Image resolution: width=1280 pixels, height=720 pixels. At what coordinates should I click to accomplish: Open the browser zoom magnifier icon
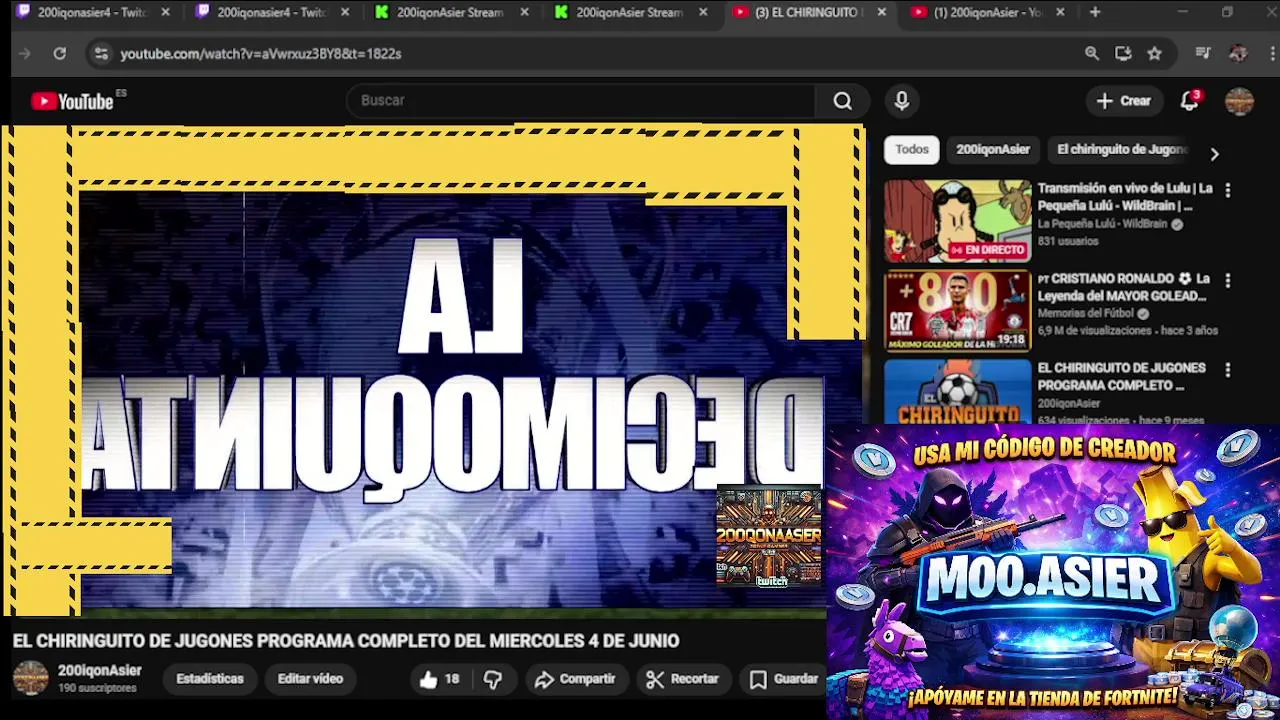click(1092, 54)
